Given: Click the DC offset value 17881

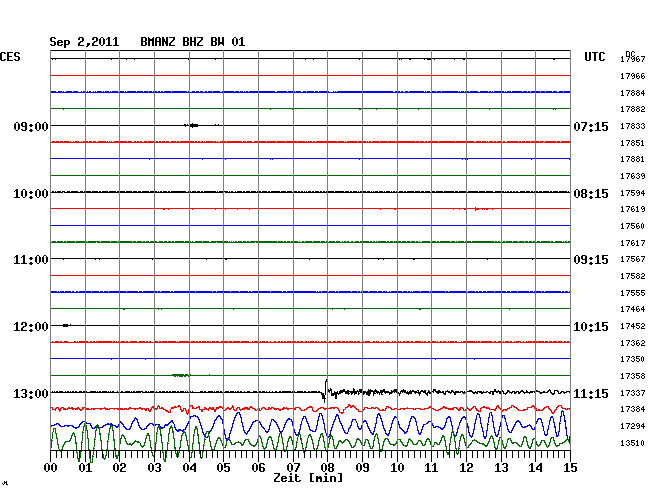Looking at the screenshot, I should [633, 159].
